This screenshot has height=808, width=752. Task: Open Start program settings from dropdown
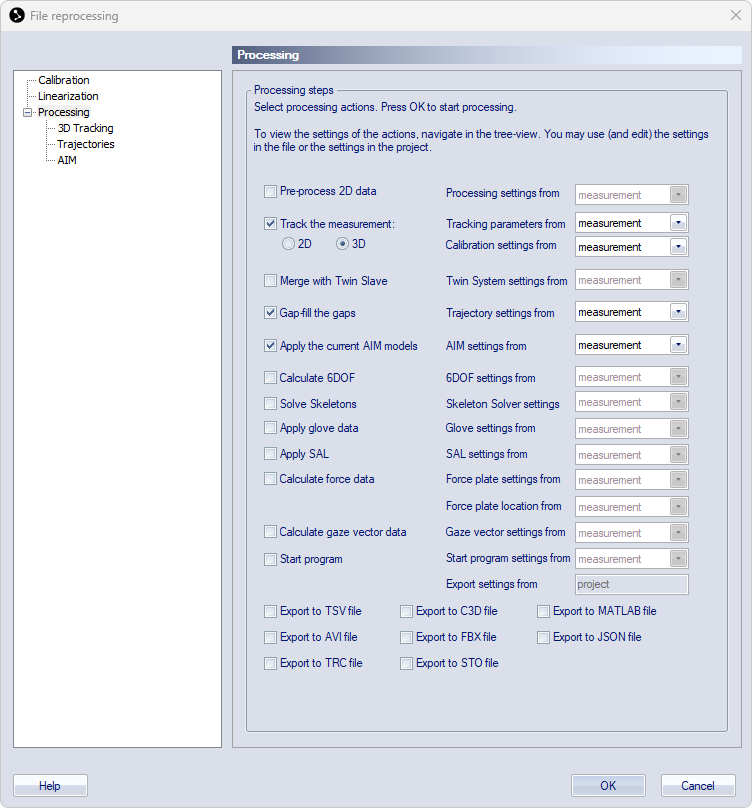click(x=631, y=559)
